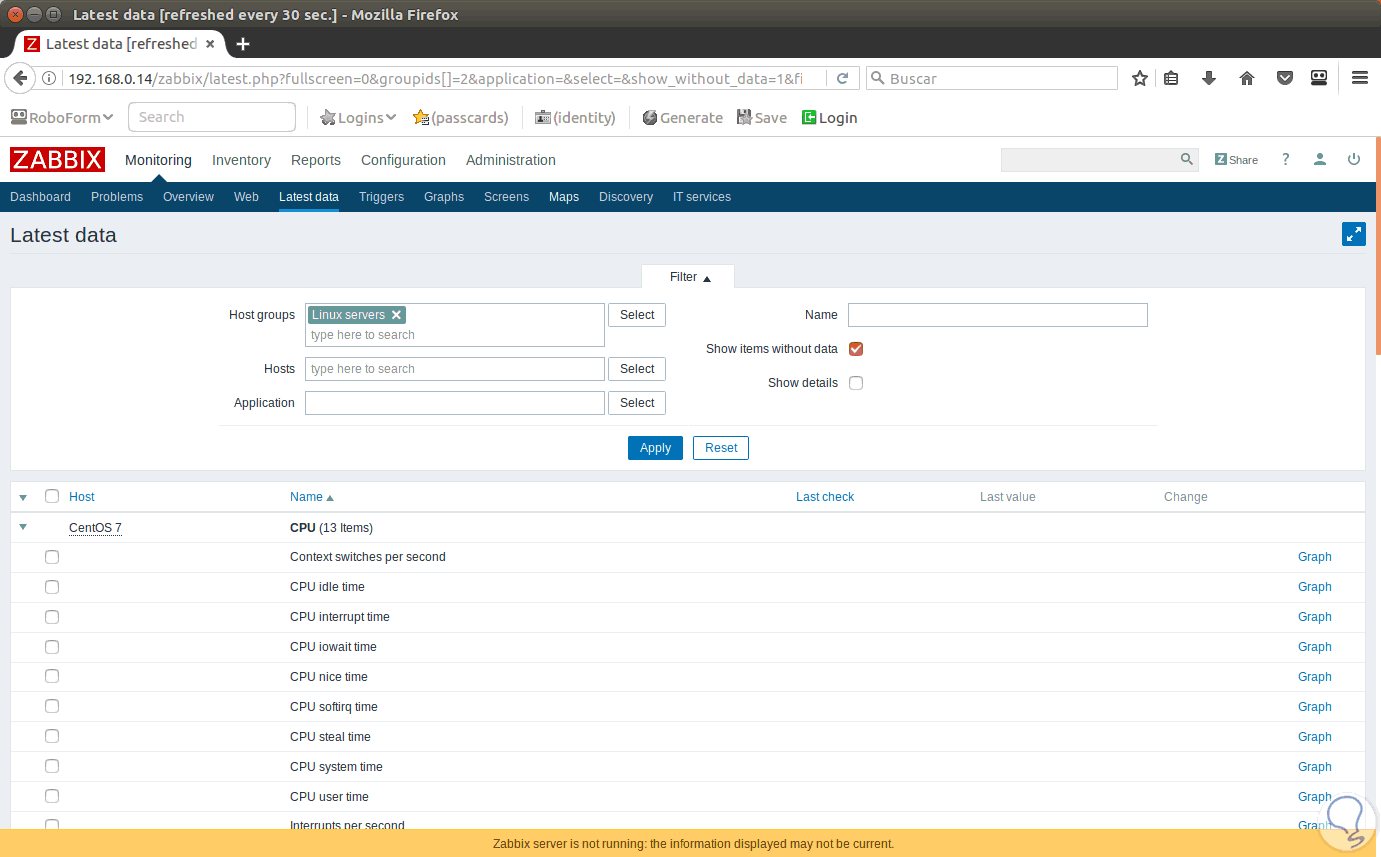Viewport: 1381px width, 857px height.
Task: Collapse the Filter panel tab
Action: tap(690, 277)
